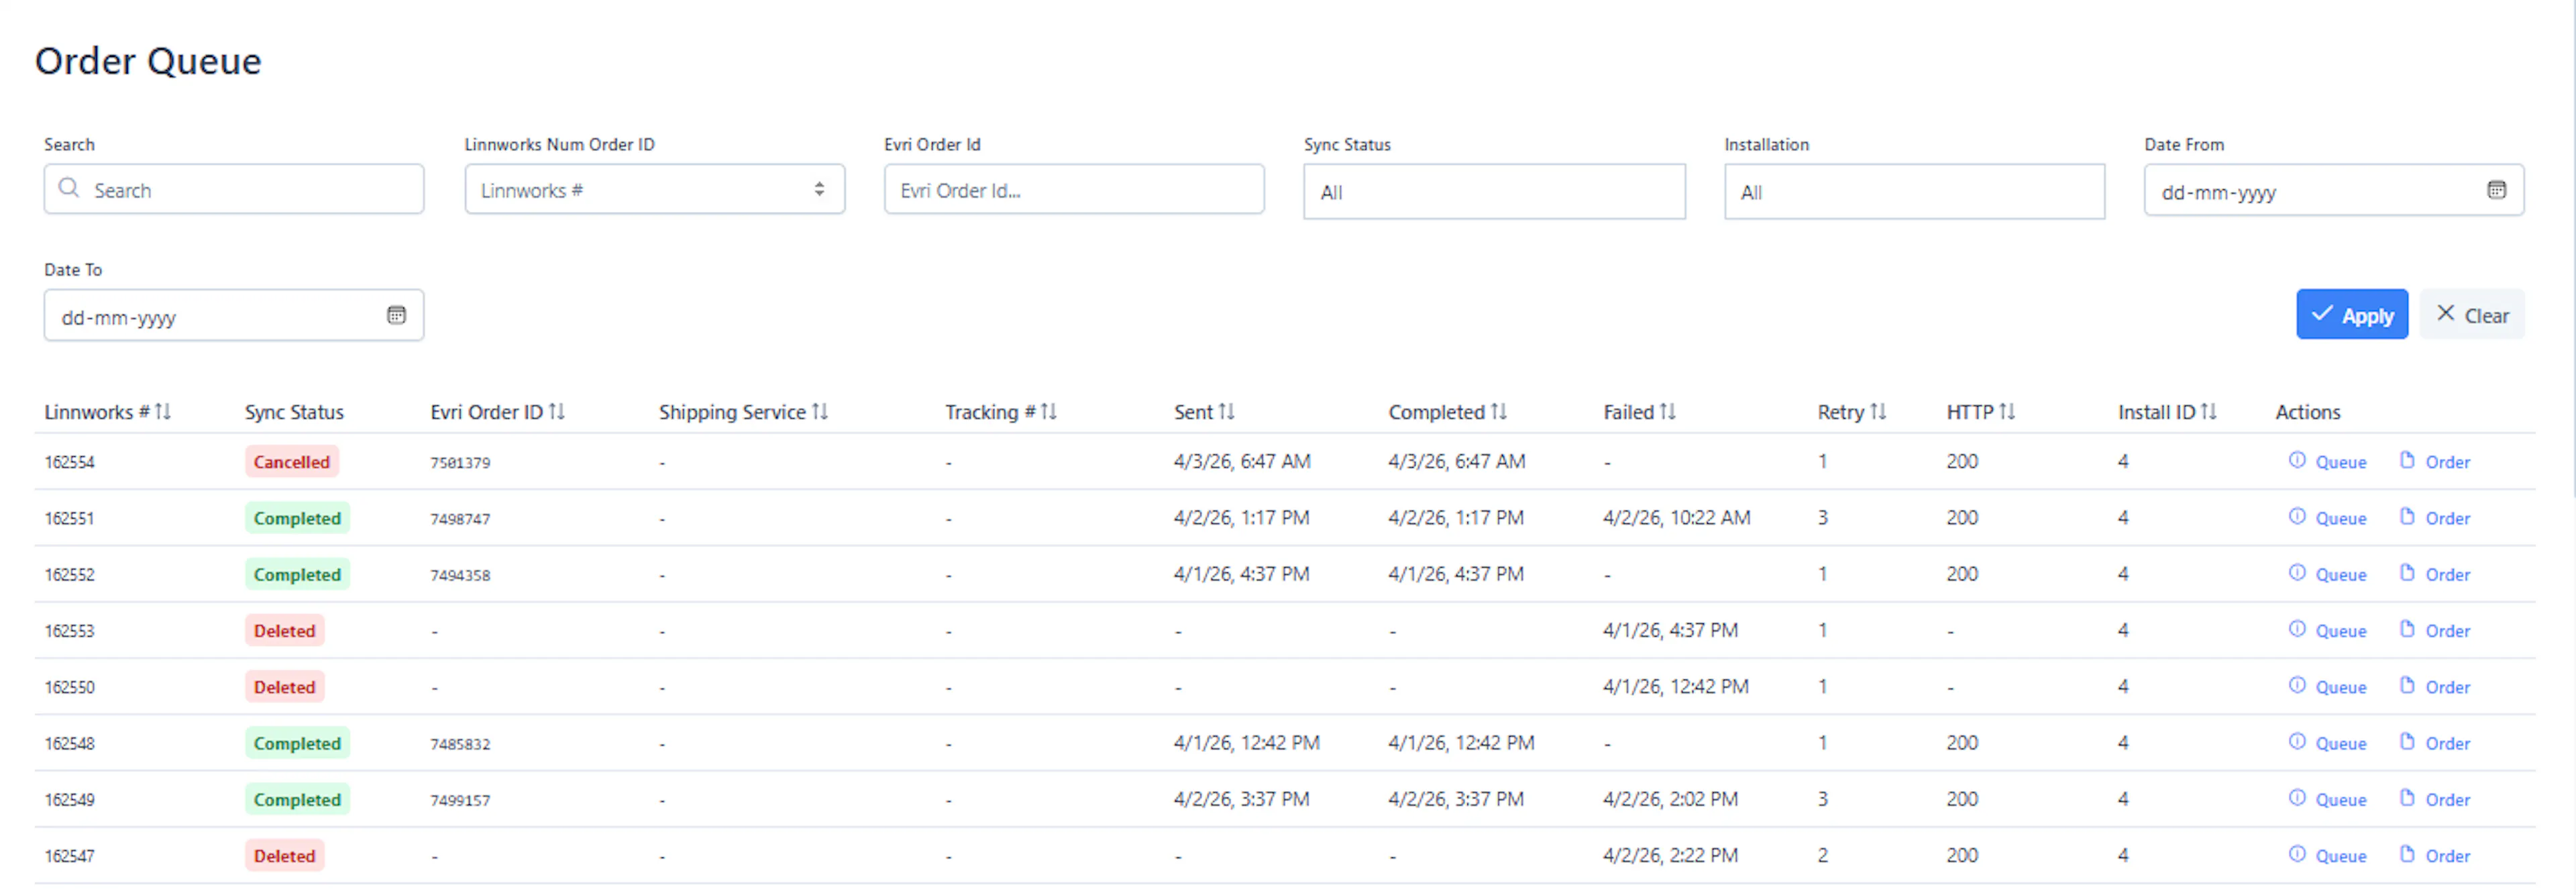Clear all filters
This screenshot has width=2576, height=895.
[2472, 315]
